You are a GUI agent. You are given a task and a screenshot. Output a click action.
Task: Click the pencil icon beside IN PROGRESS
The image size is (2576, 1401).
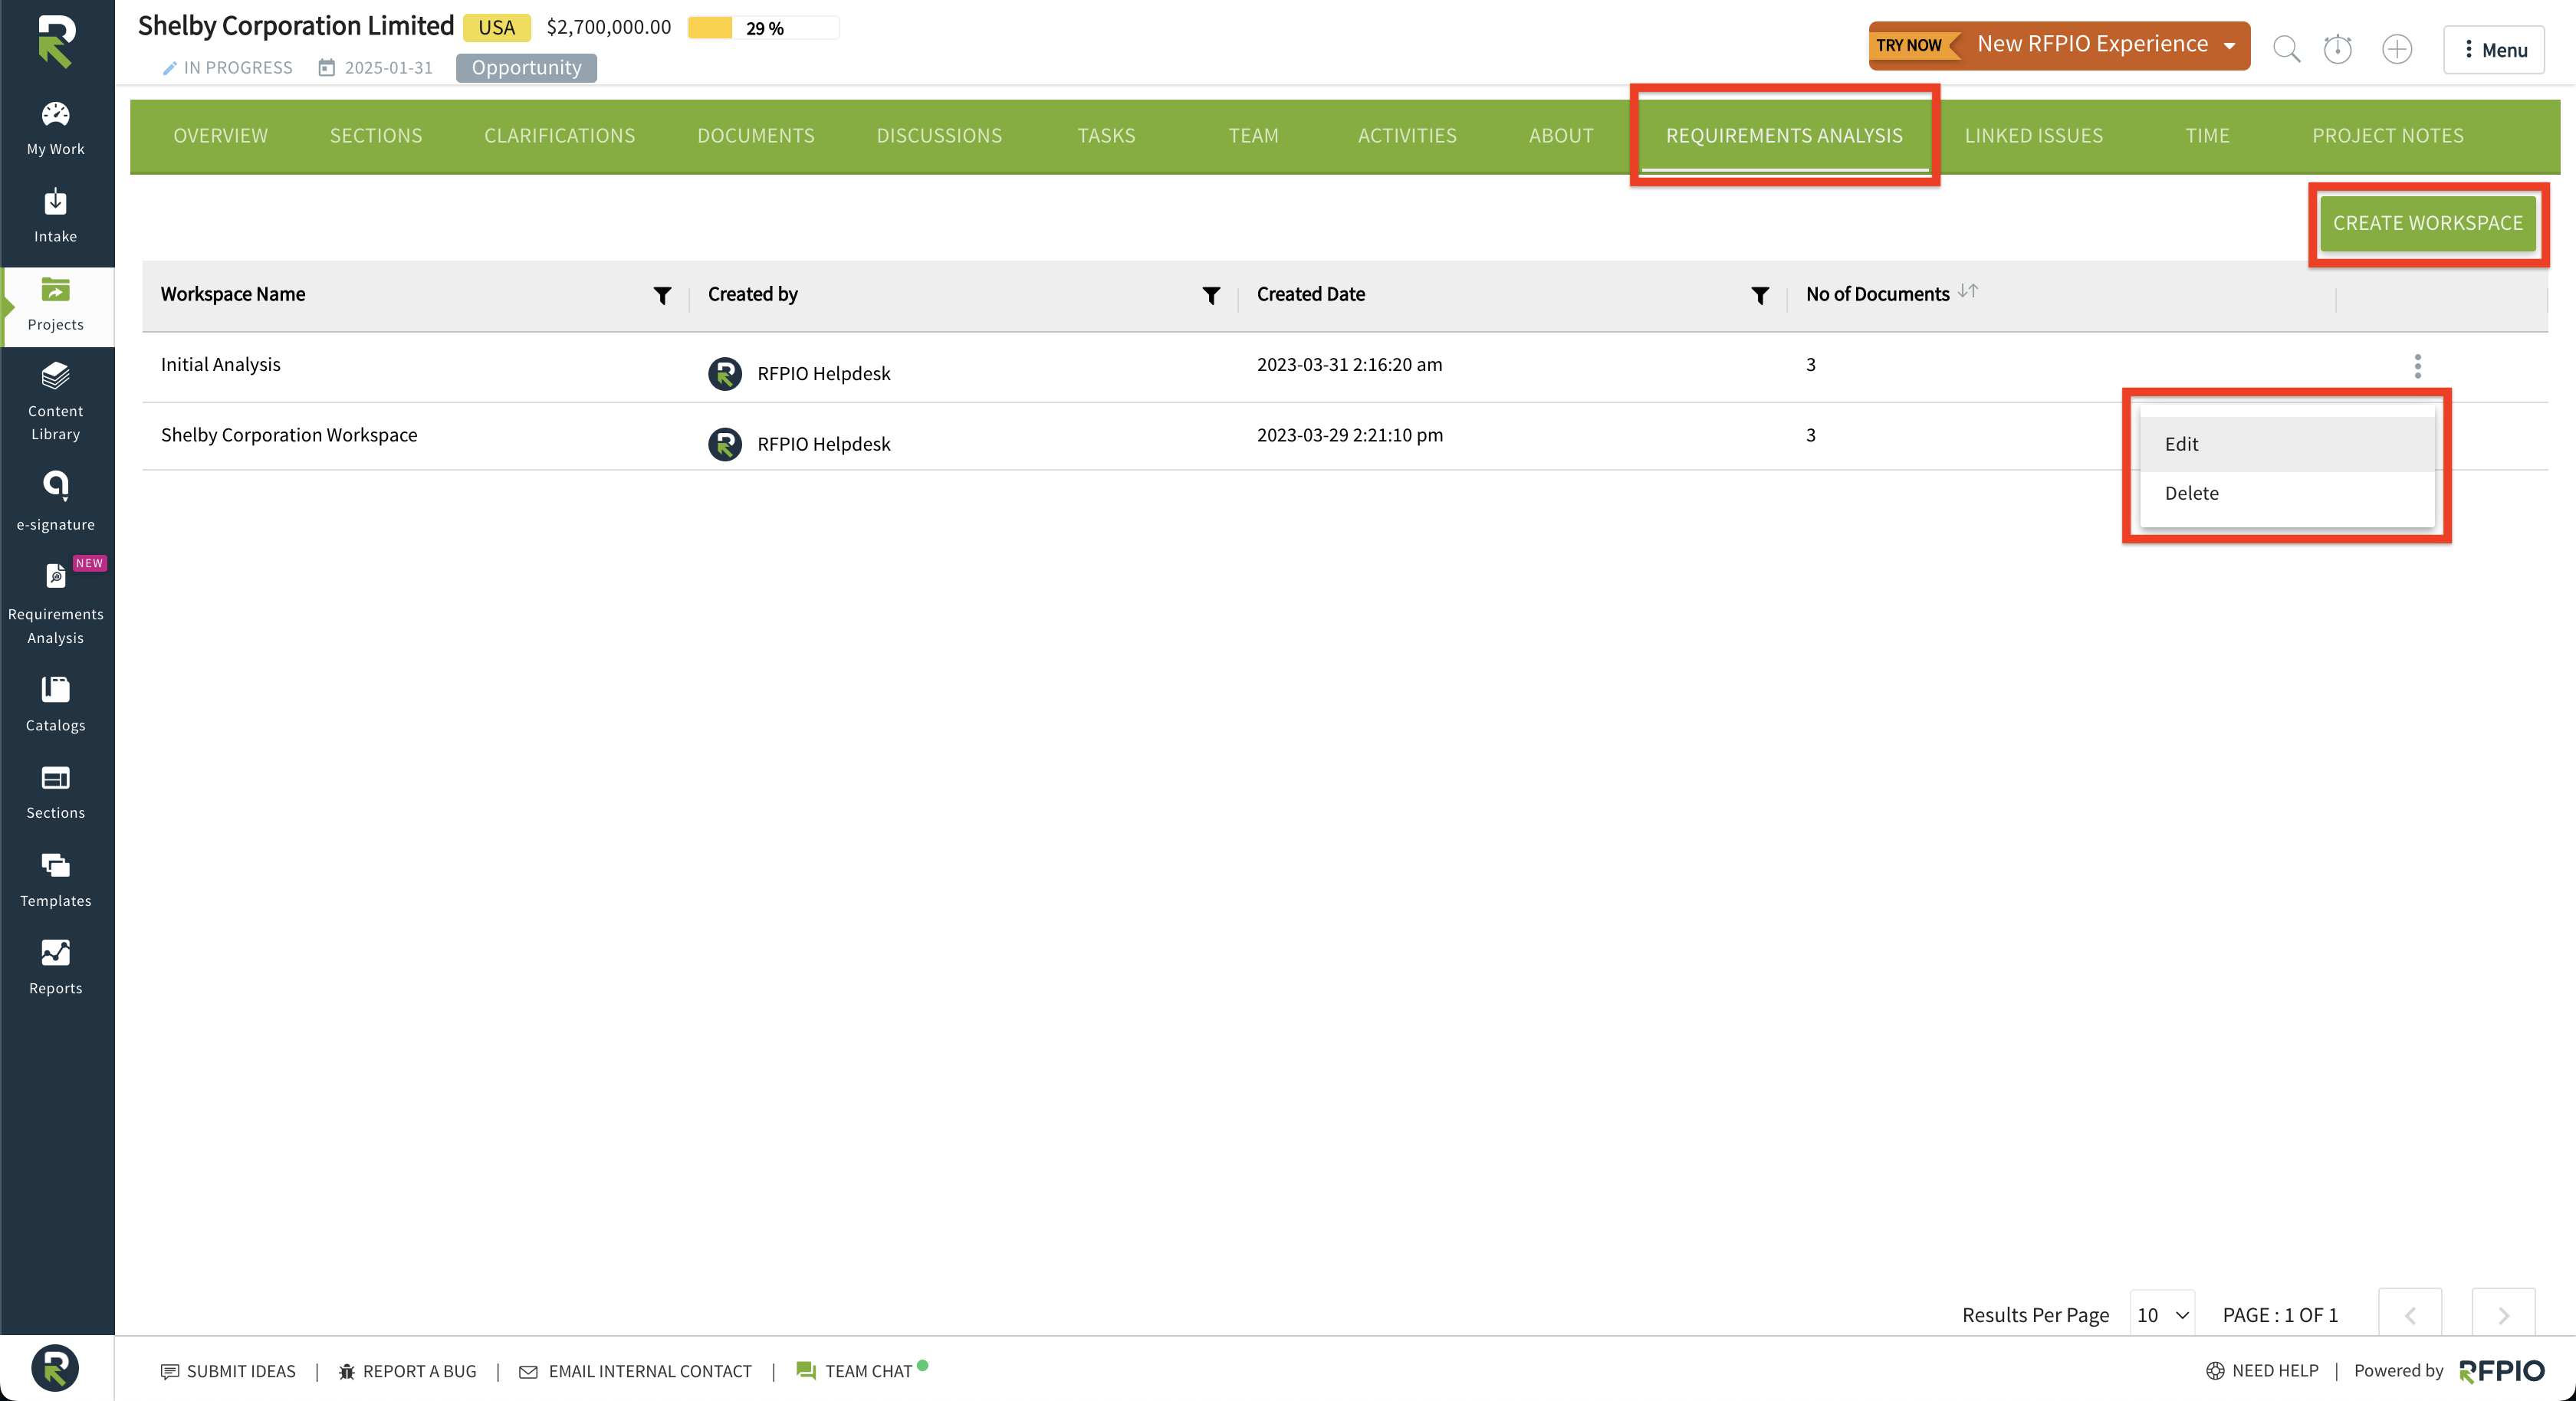[x=169, y=68]
